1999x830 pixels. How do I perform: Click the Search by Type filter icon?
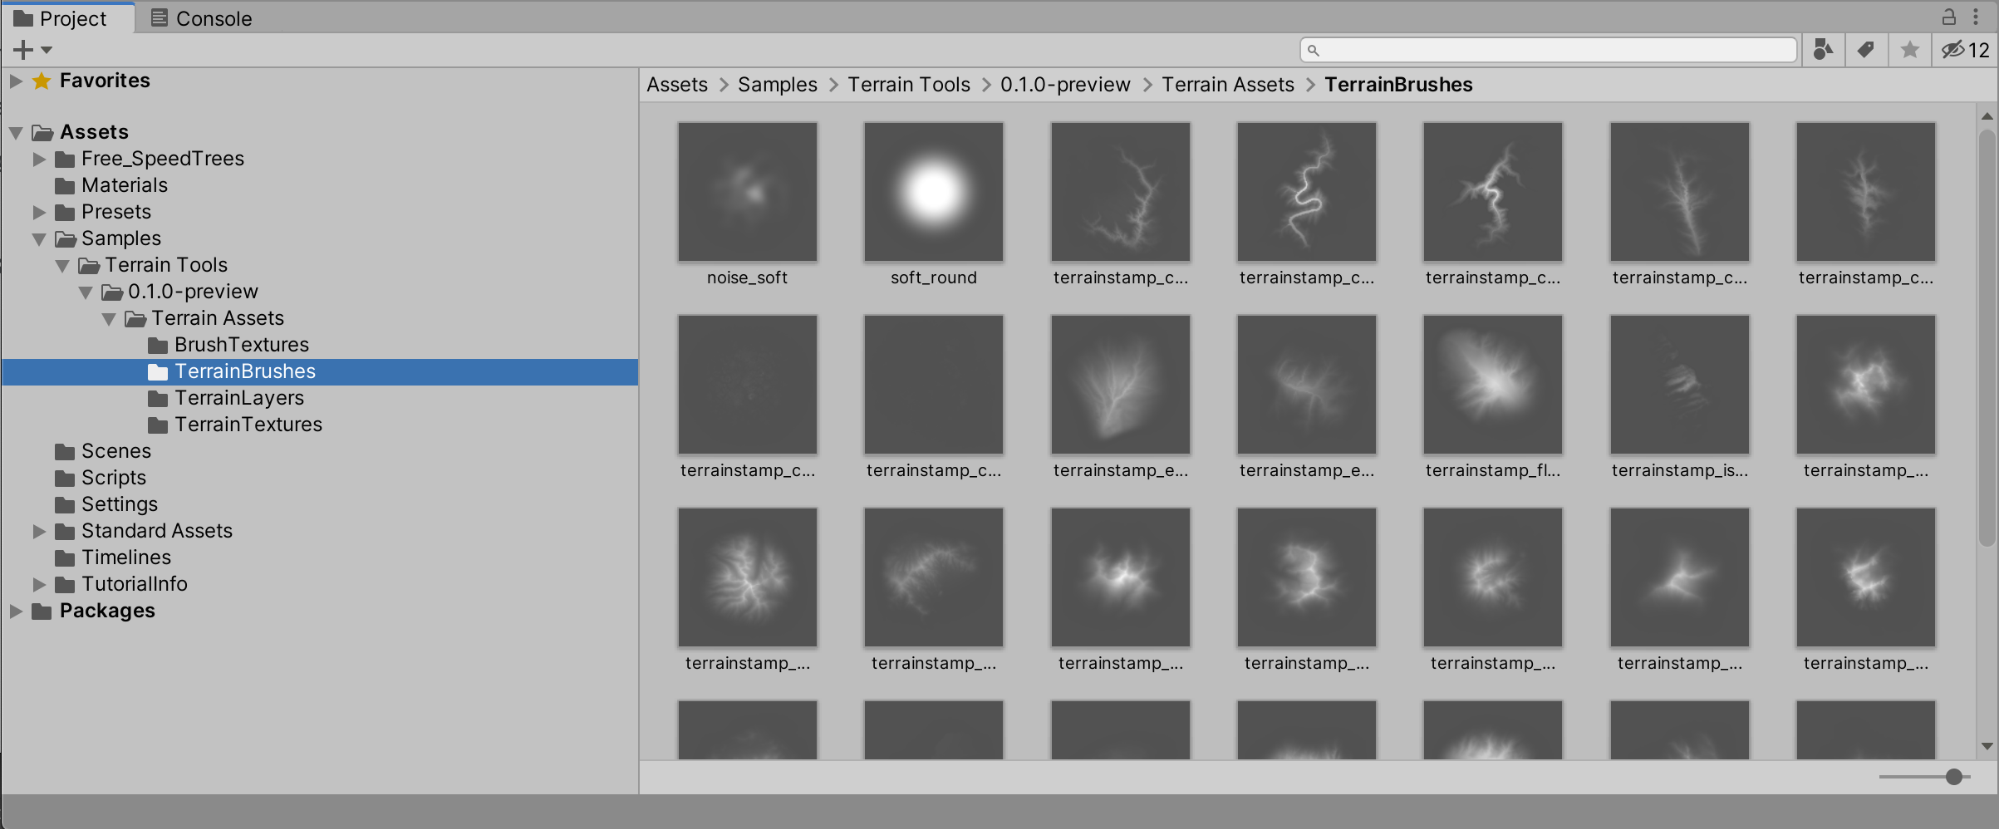click(1823, 50)
